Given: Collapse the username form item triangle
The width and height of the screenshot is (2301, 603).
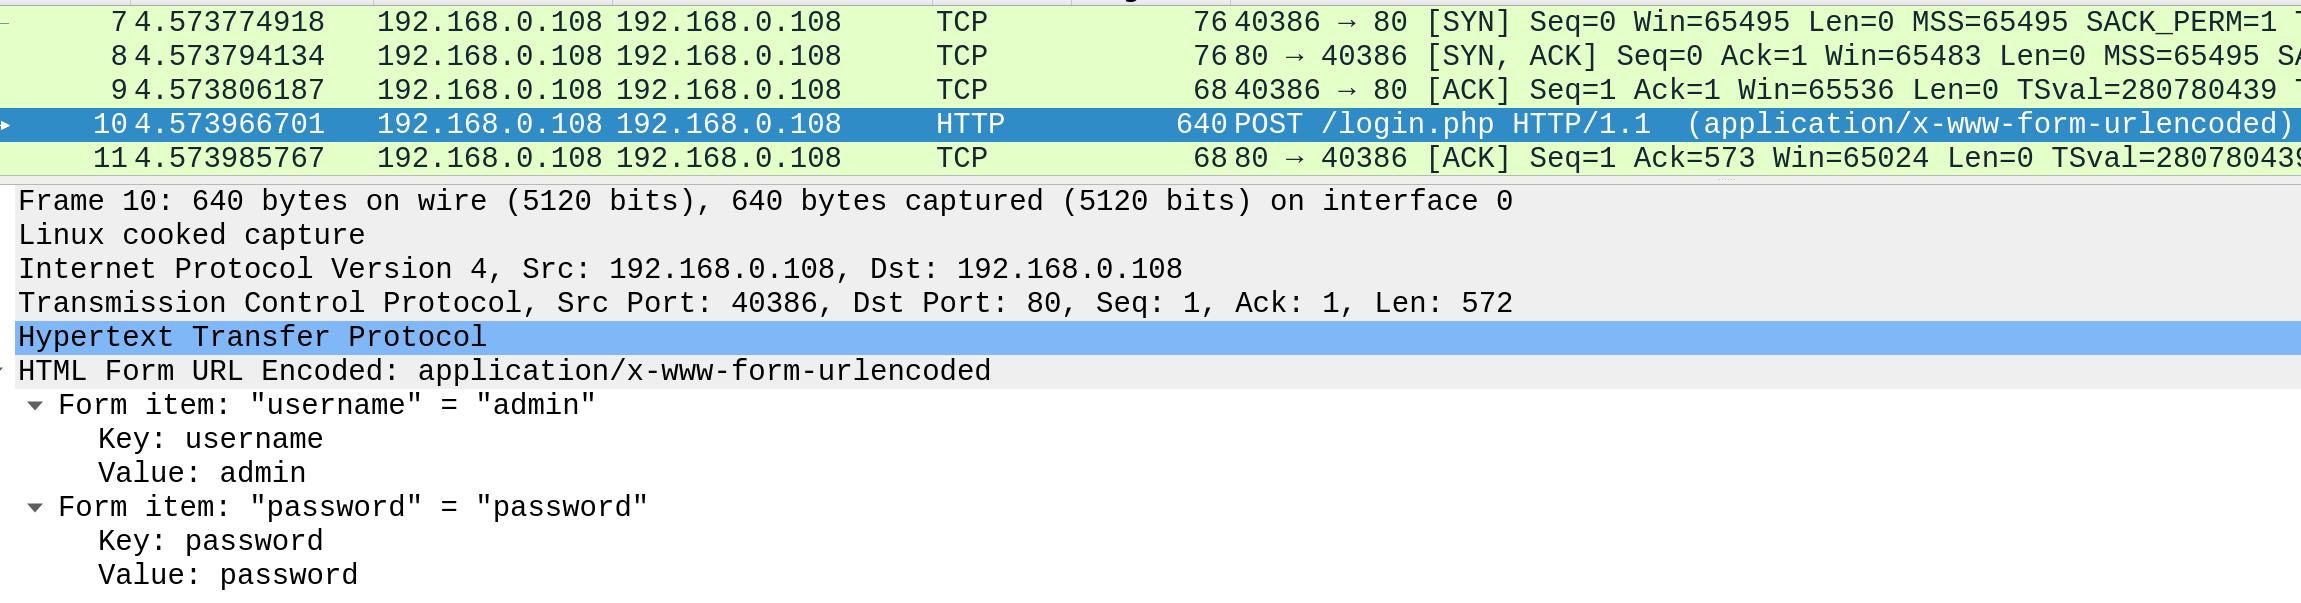Looking at the screenshot, I should click(x=35, y=406).
